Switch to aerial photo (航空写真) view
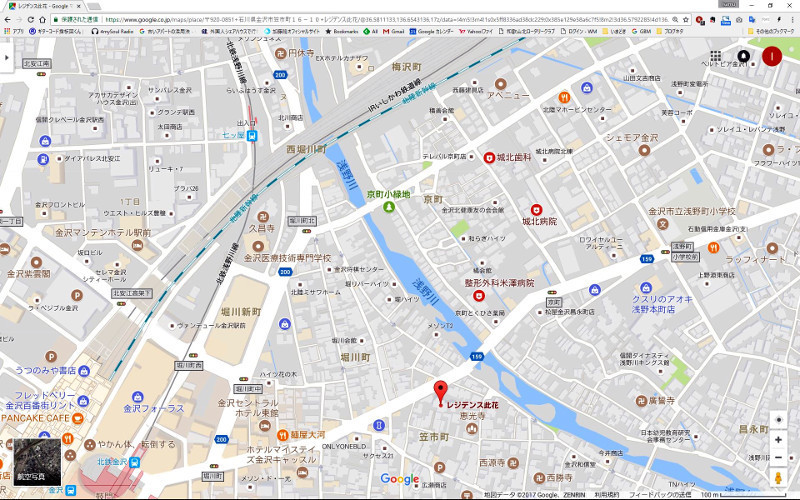Image resolution: width=800 pixels, height=500 pixels. pos(37,462)
